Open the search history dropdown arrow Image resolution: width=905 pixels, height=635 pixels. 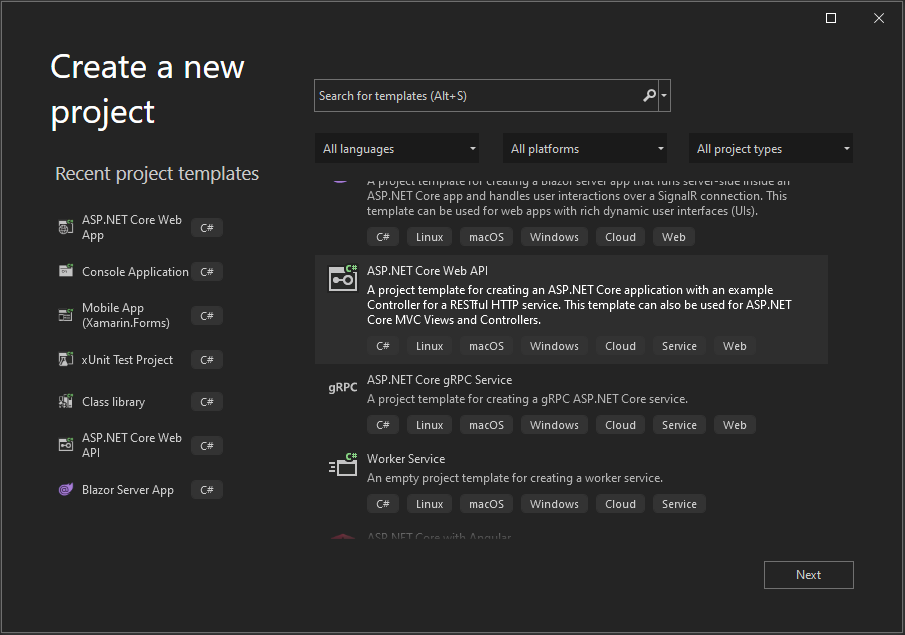(x=664, y=95)
